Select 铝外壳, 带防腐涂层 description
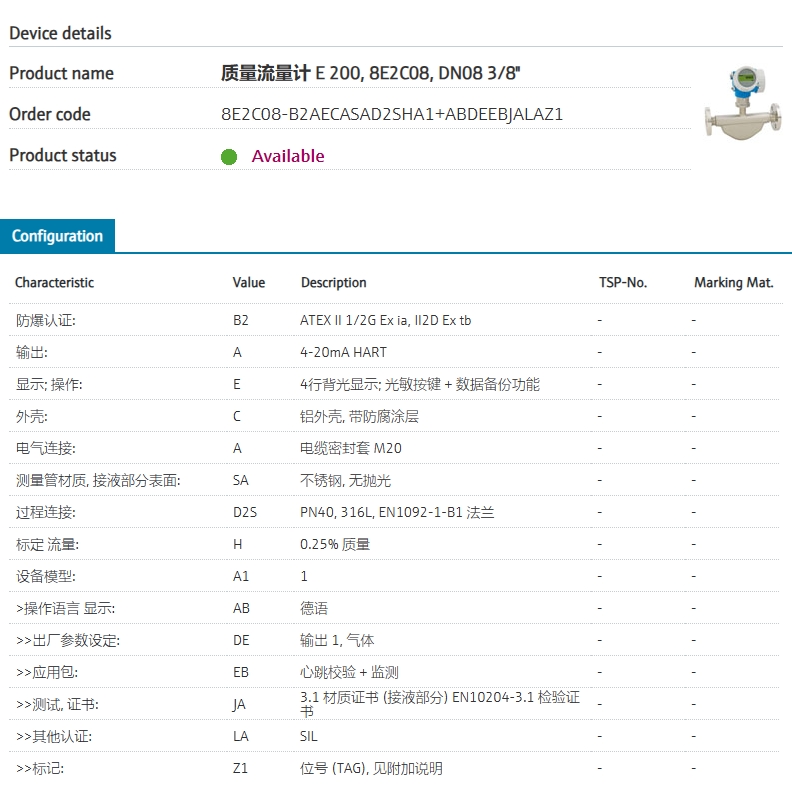The width and height of the screenshot is (792, 794). coord(359,416)
